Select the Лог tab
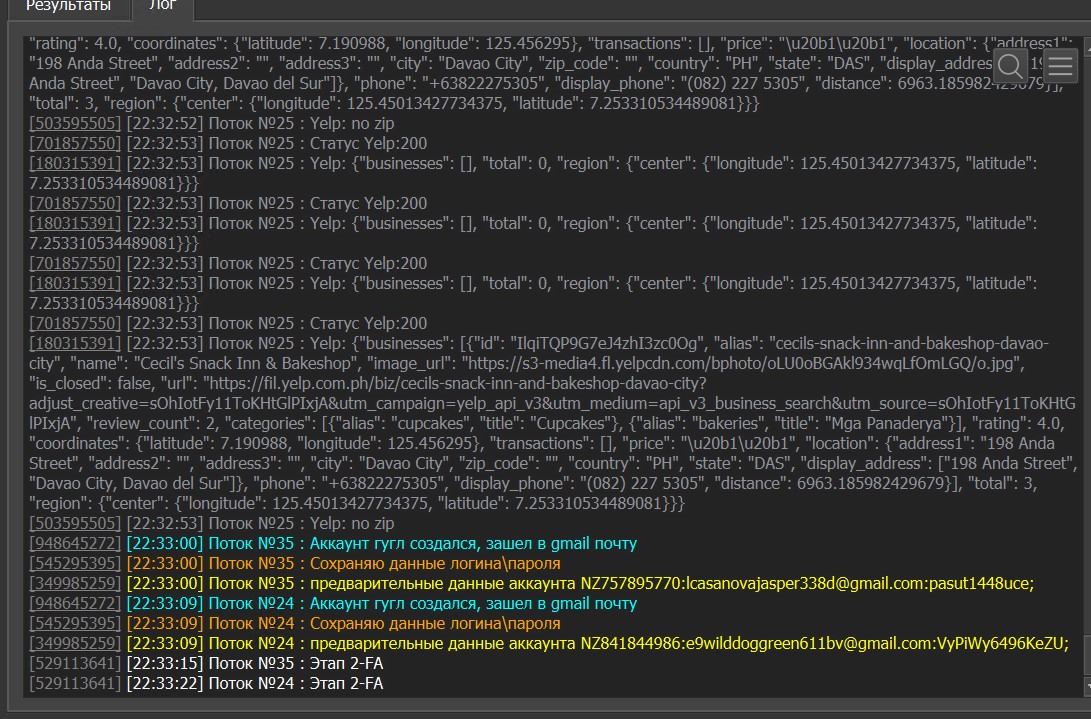Screen dimensions: 1091x719 click(163, 7)
